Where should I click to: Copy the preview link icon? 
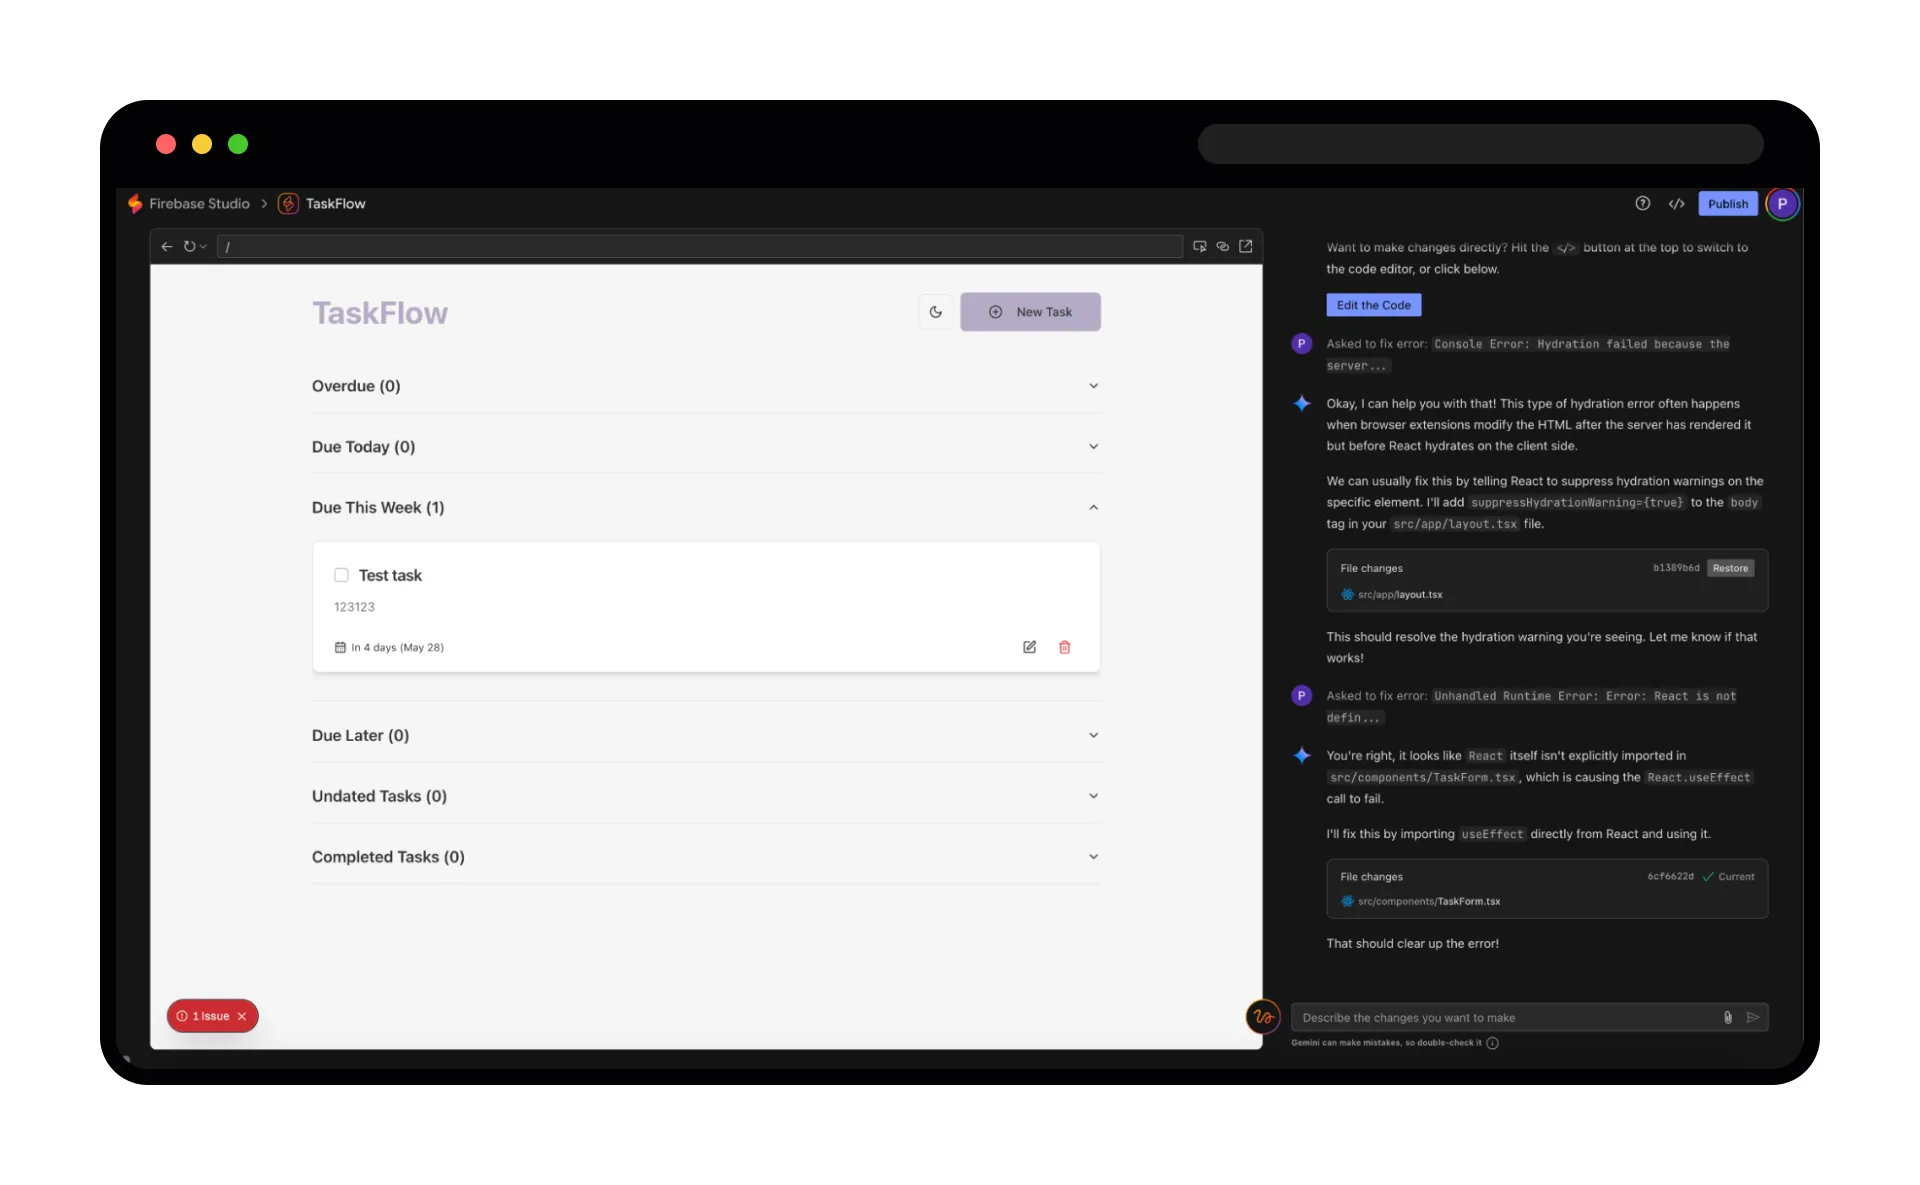(x=1222, y=246)
